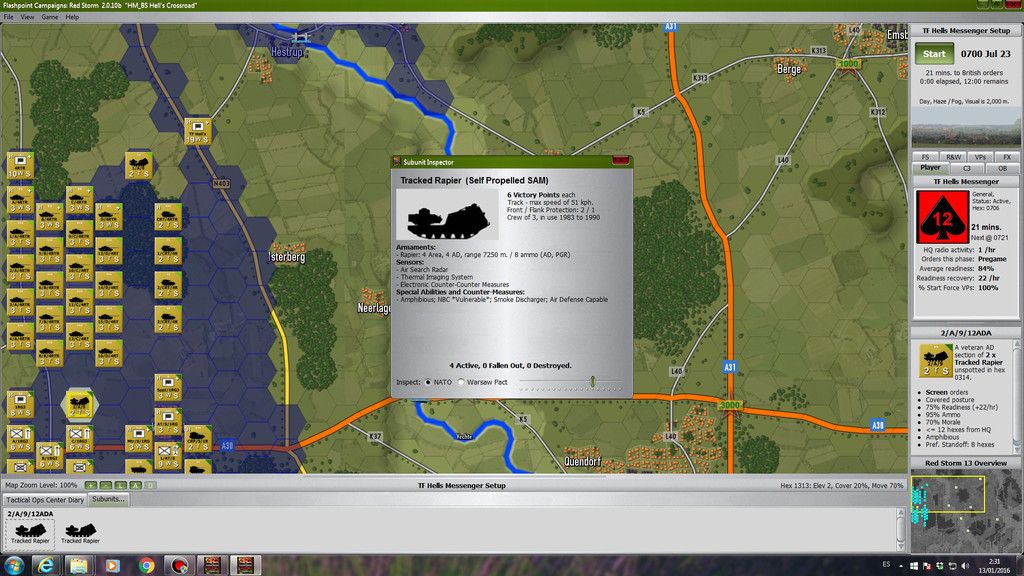Switch to the Tactical Ops Center Diary tab
Image resolution: width=1024 pixels, height=576 pixels.
point(45,500)
